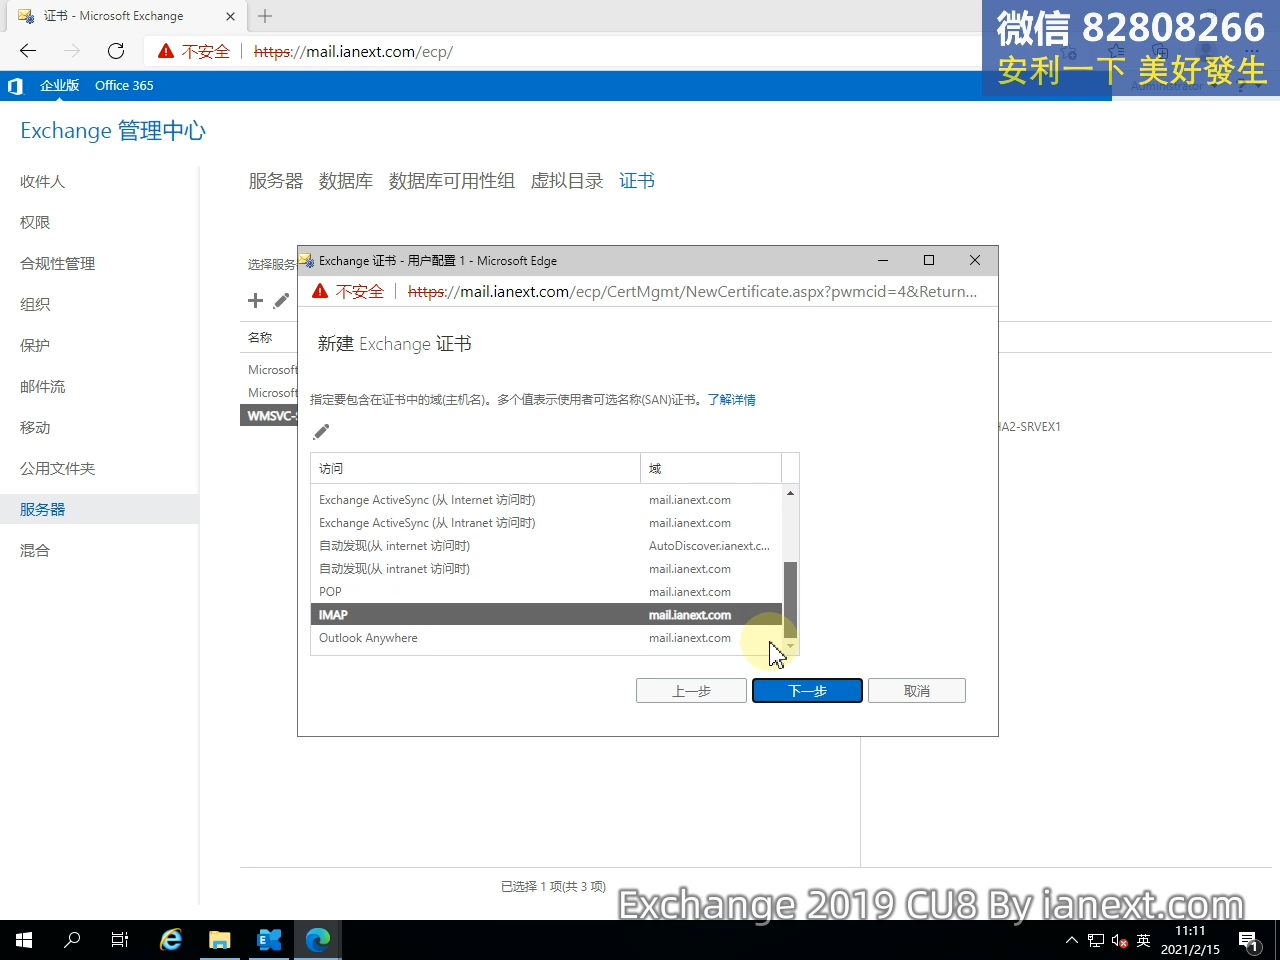Click the network icon in system tray

click(1096, 940)
